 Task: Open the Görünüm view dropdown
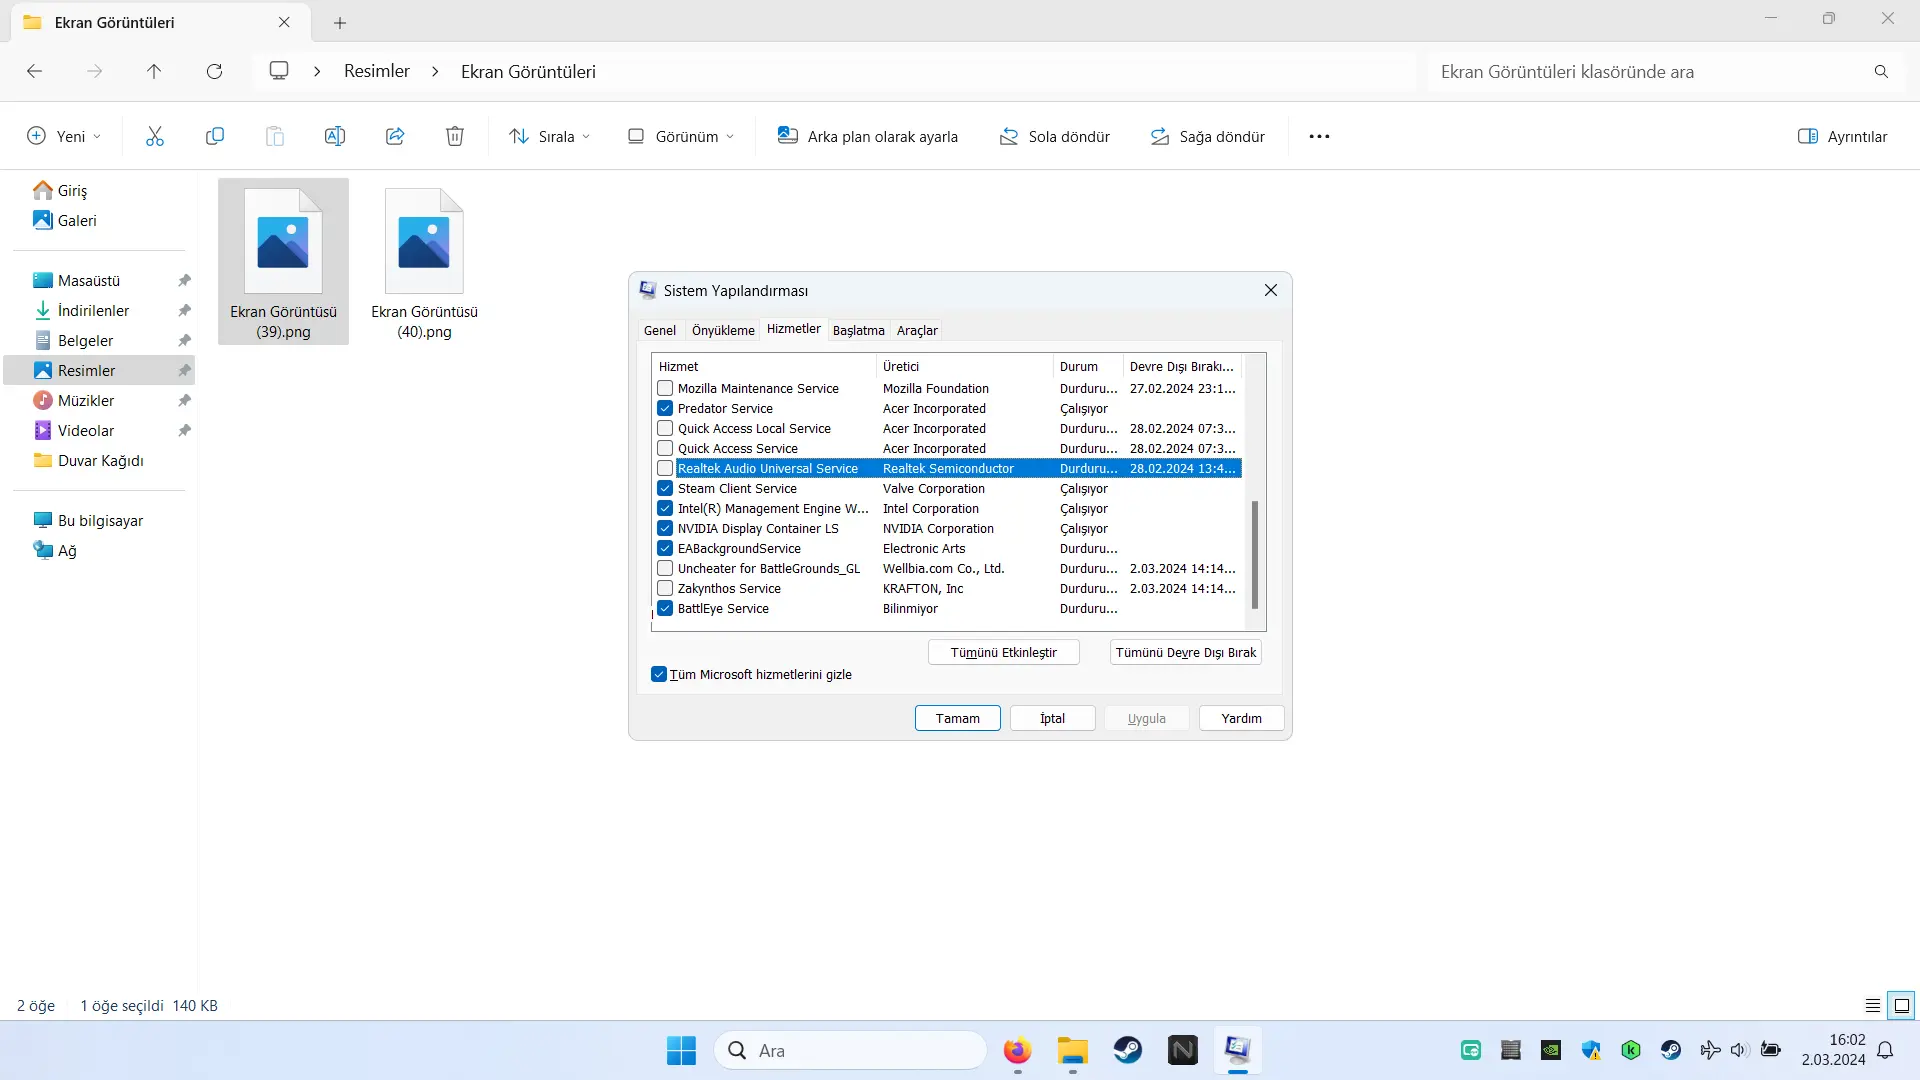point(681,136)
